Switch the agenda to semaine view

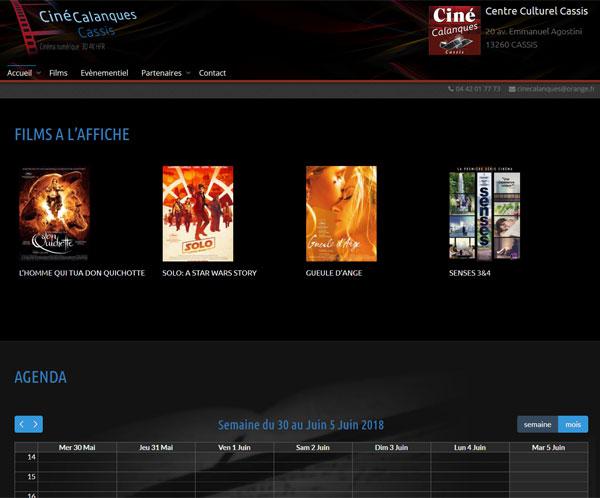click(537, 424)
